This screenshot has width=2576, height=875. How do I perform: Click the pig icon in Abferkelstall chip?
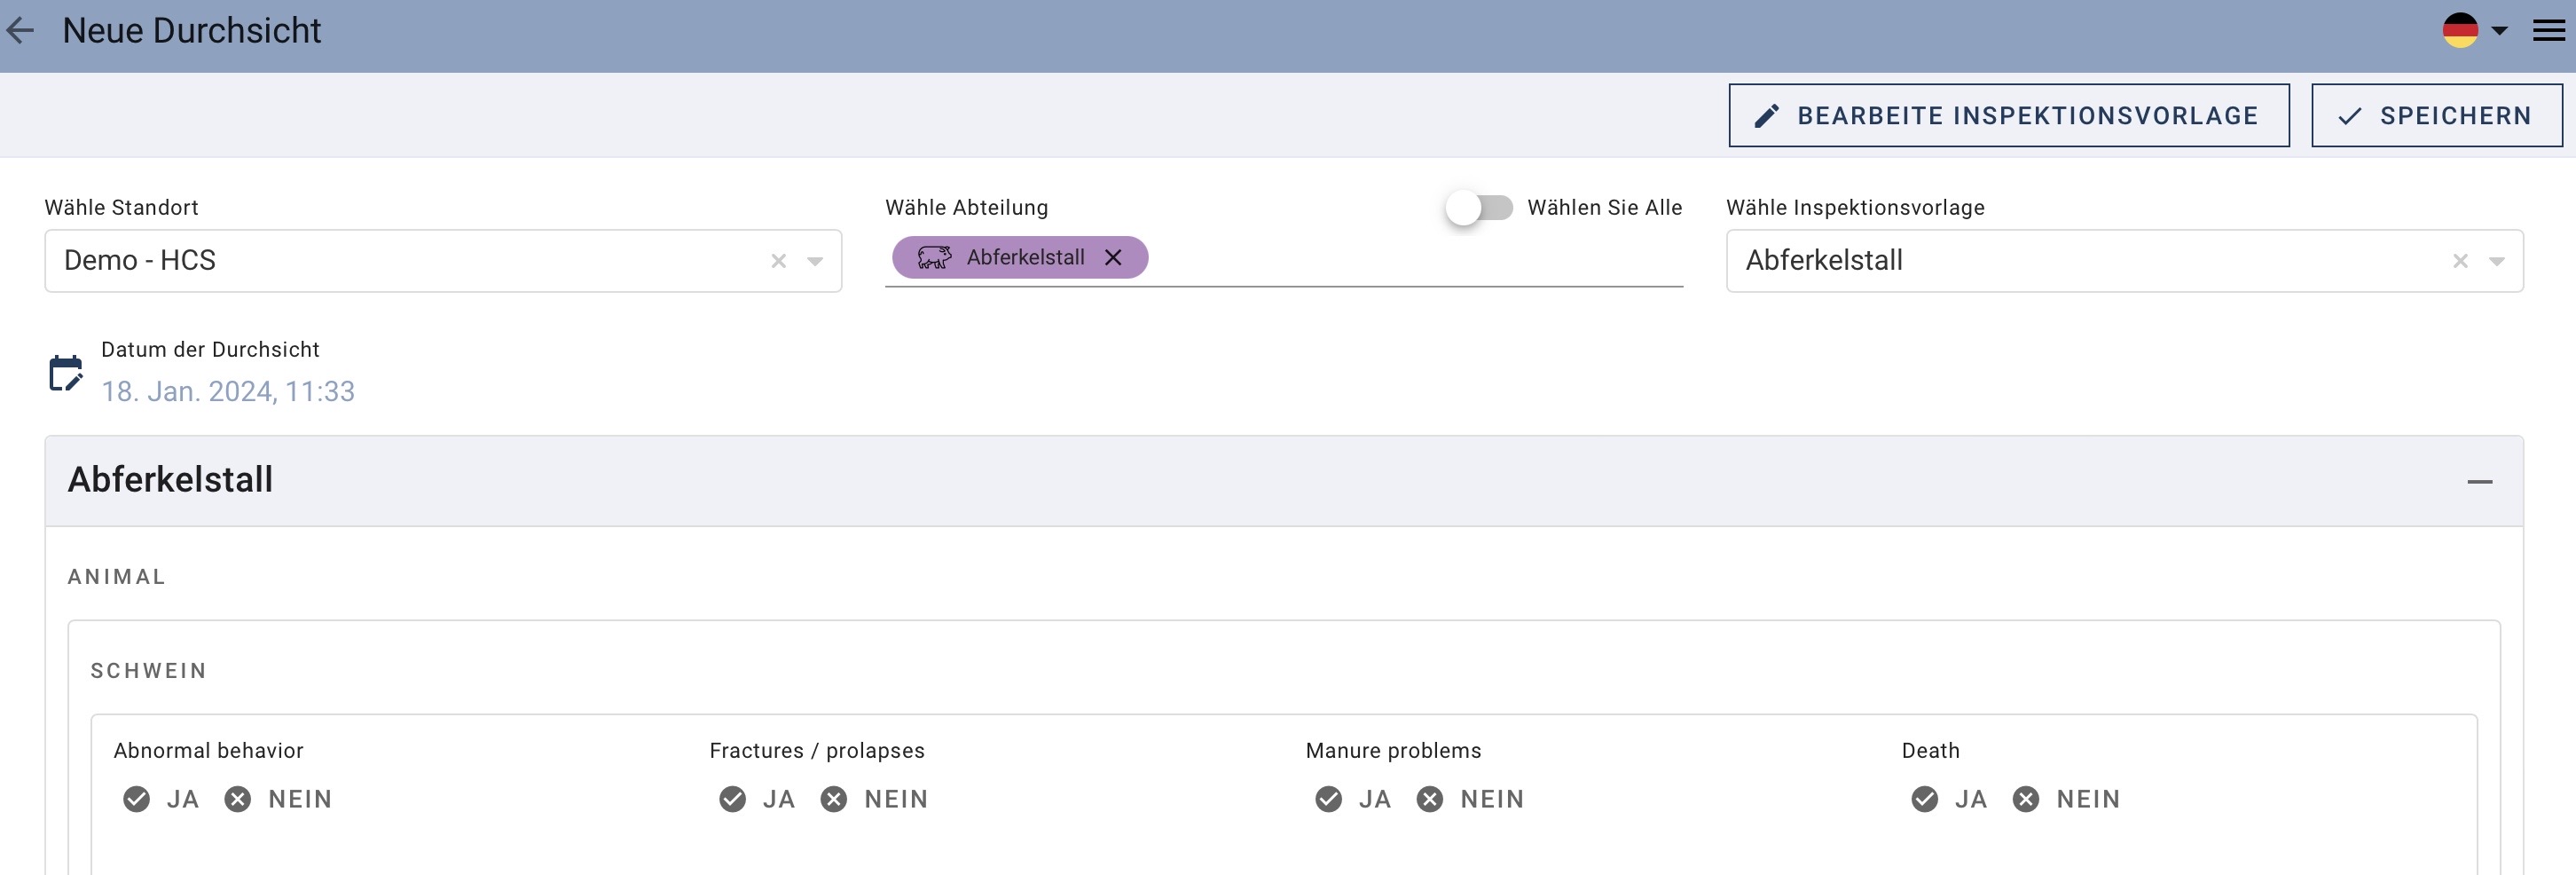[x=934, y=258]
